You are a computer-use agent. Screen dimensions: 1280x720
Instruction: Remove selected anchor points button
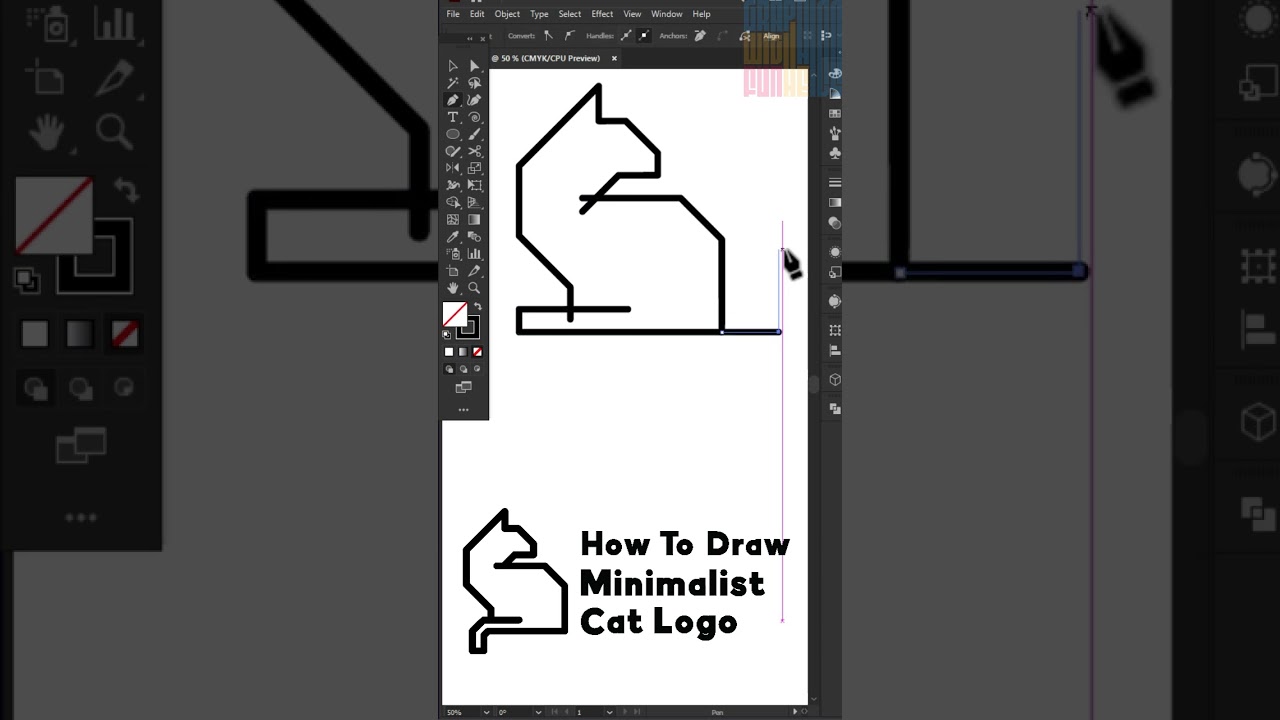(x=700, y=36)
